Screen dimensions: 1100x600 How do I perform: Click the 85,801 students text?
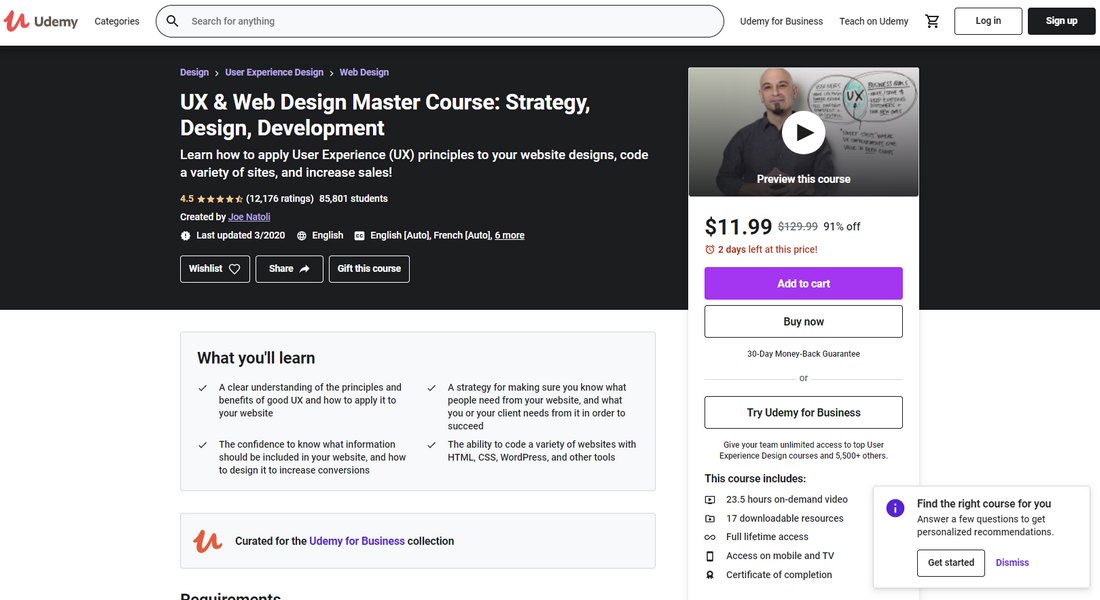[354, 199]
